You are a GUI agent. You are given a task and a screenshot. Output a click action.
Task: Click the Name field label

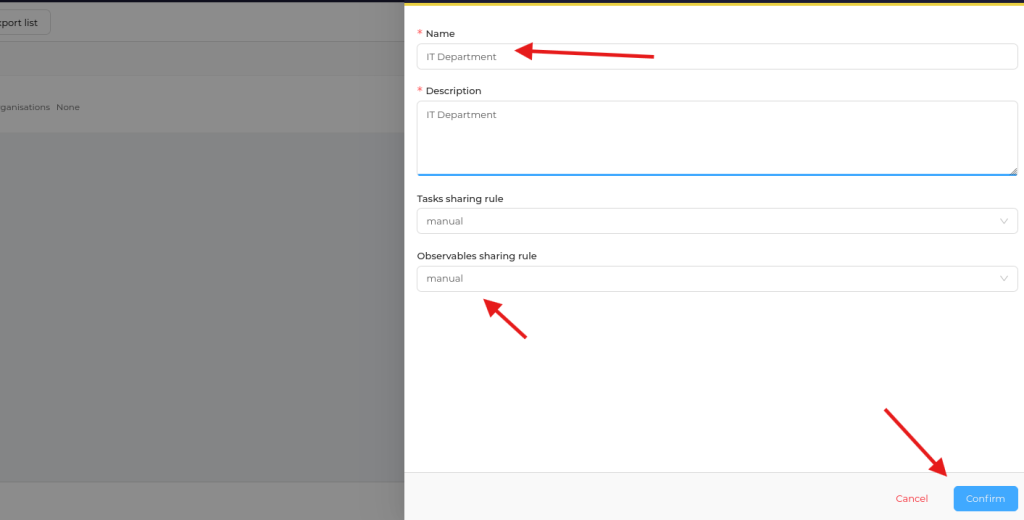coord(439,34)
